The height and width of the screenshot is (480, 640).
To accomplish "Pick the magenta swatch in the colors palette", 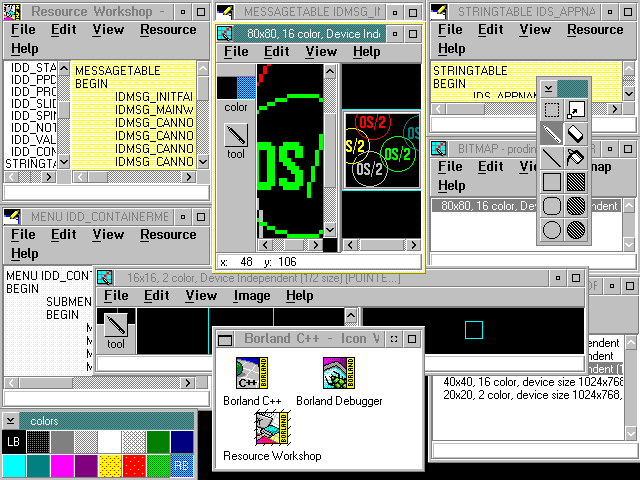I will click(x=60, y=465).
